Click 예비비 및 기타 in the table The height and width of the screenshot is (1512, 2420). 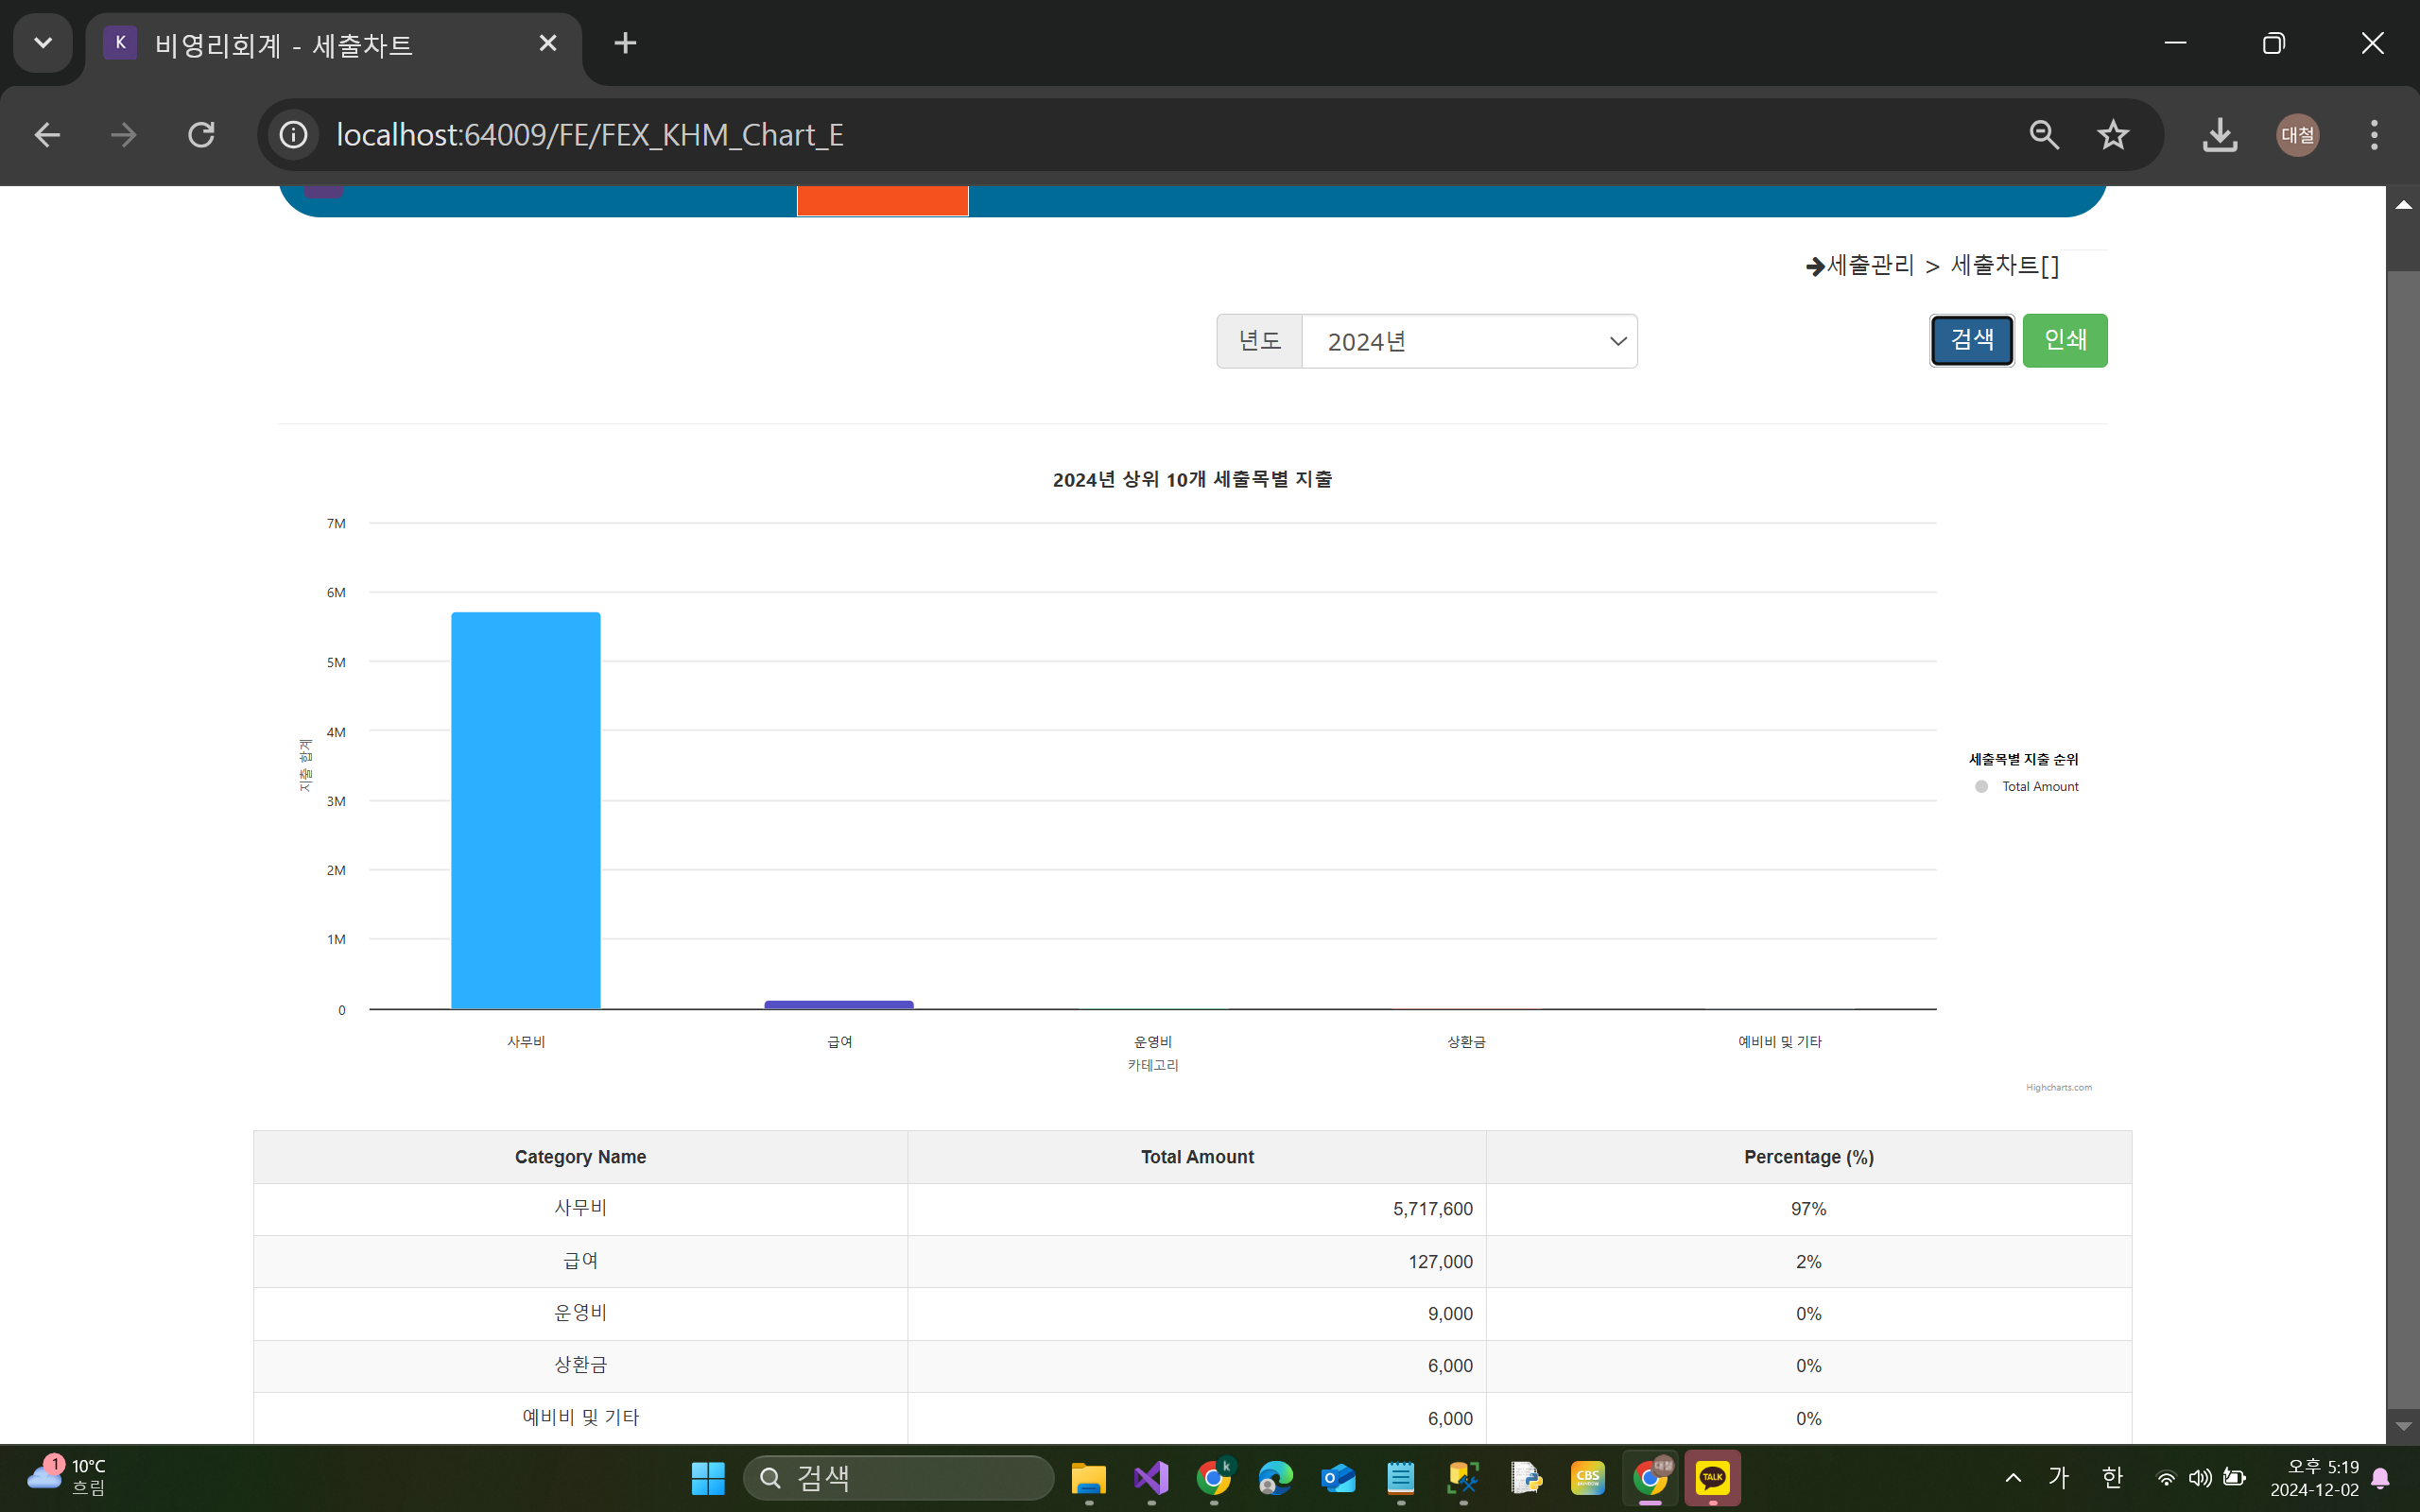coord(580,1418)
